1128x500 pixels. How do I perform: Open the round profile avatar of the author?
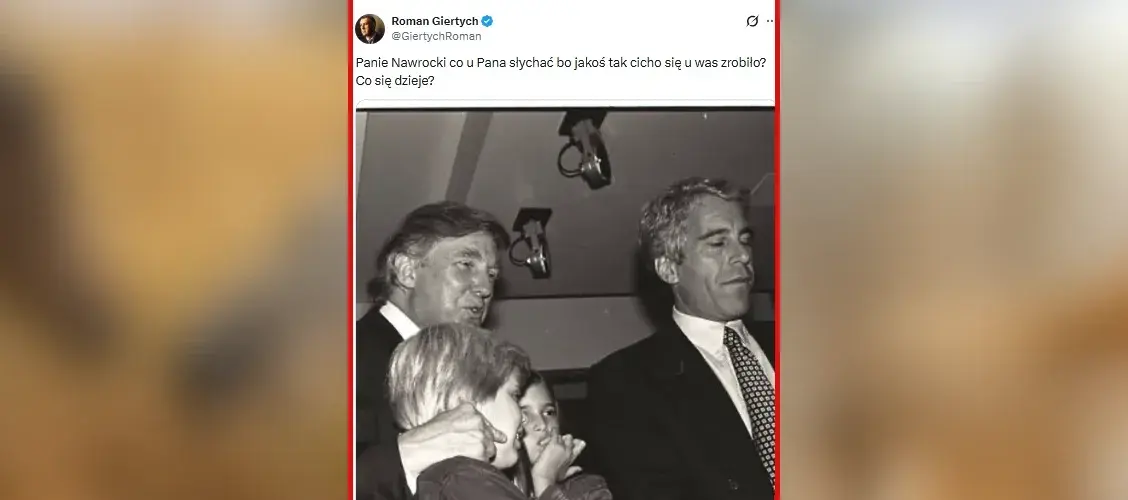[x=370, y=28]
